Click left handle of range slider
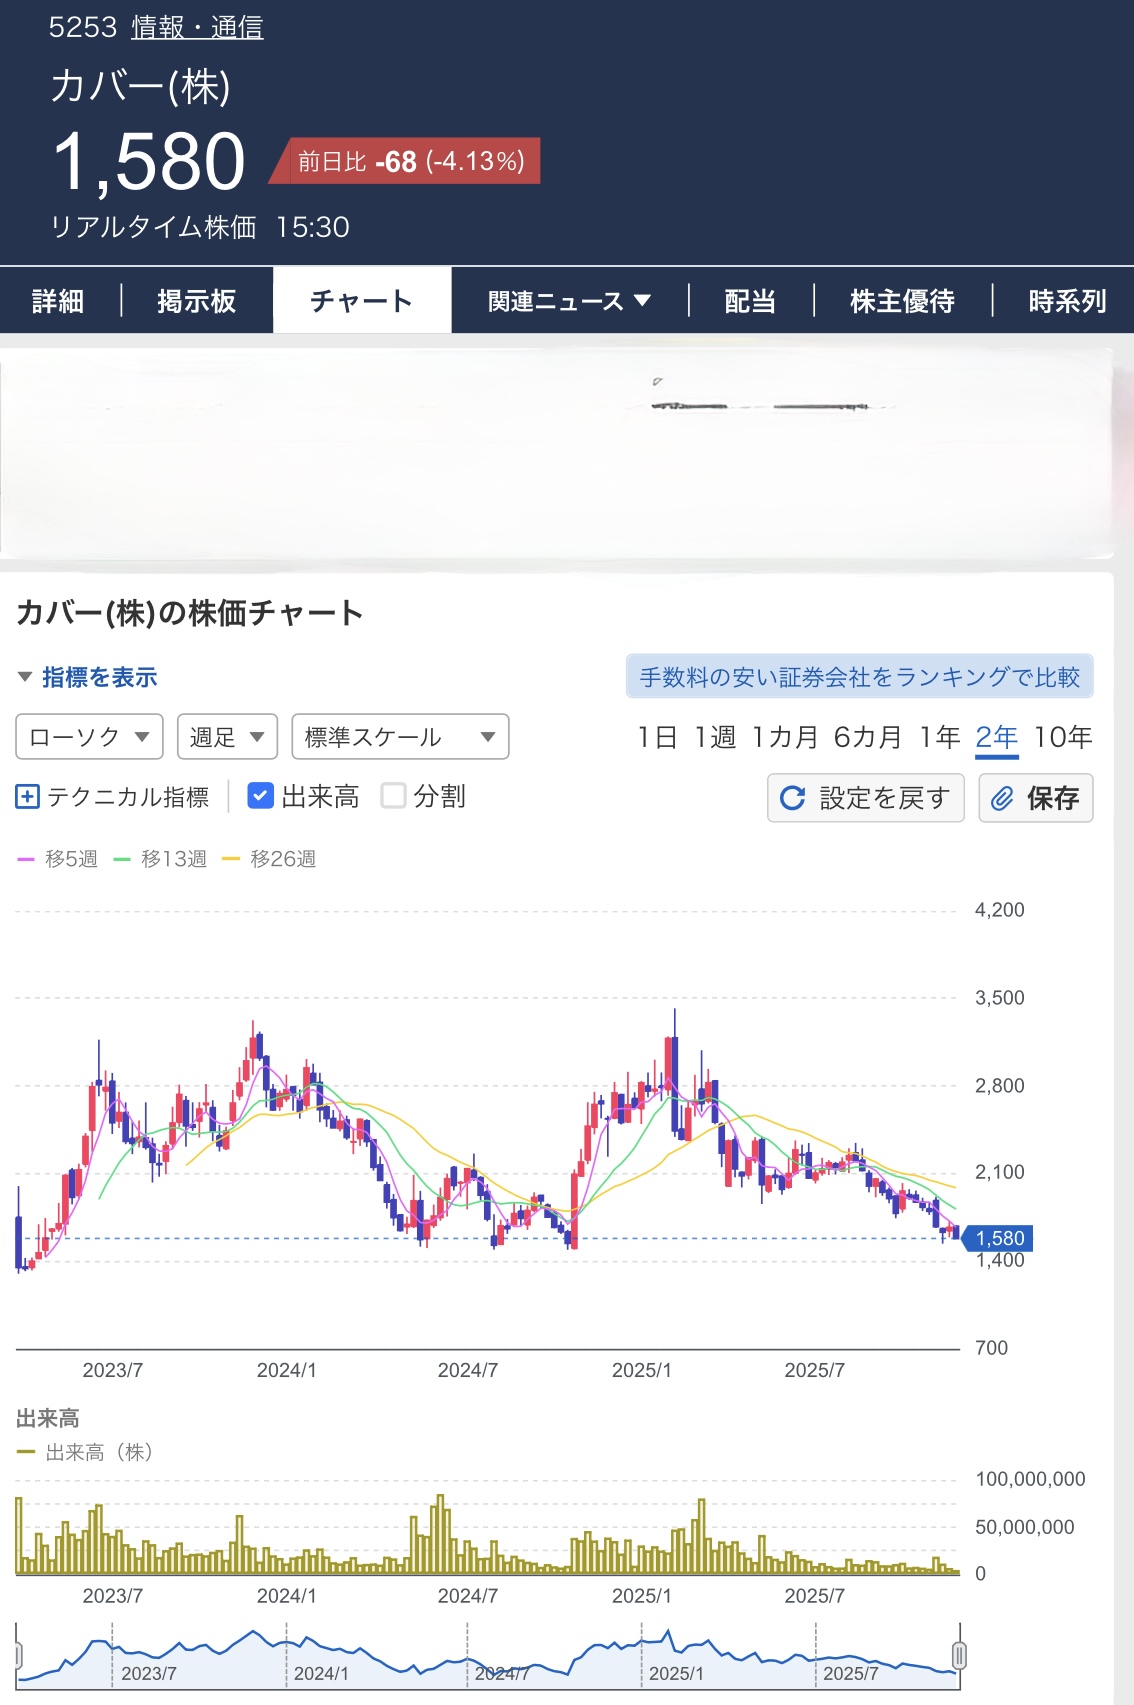This screenshot has width=1134, height=1705. 18,1655
